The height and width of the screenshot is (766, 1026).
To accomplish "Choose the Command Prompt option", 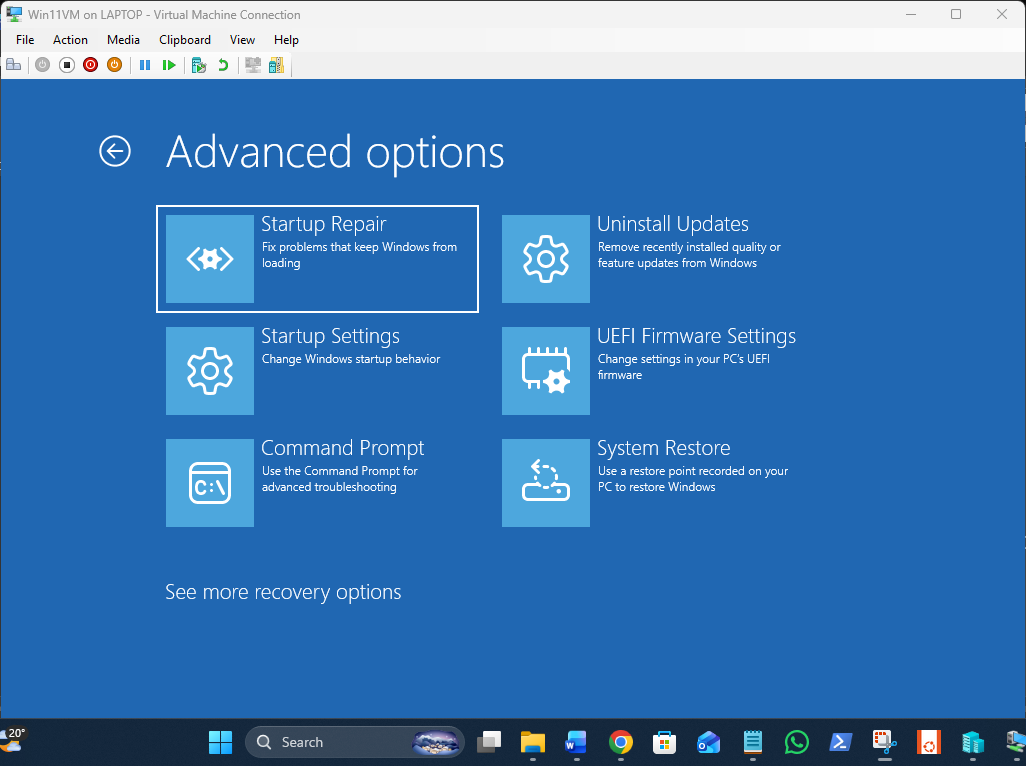I will 317,482.
